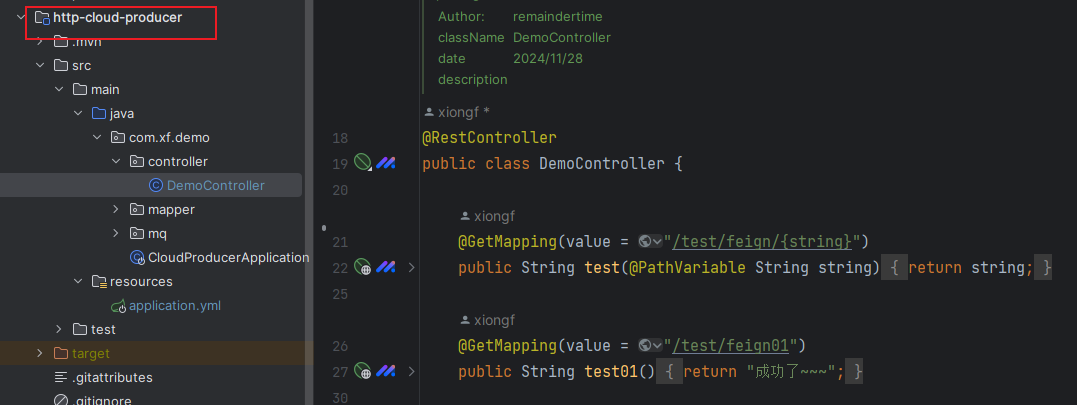Open the globe URL dropdown for /test/feign/{string}
Image resolution: width=1077 pixels, height=405 pixels.
coord(650,241)
